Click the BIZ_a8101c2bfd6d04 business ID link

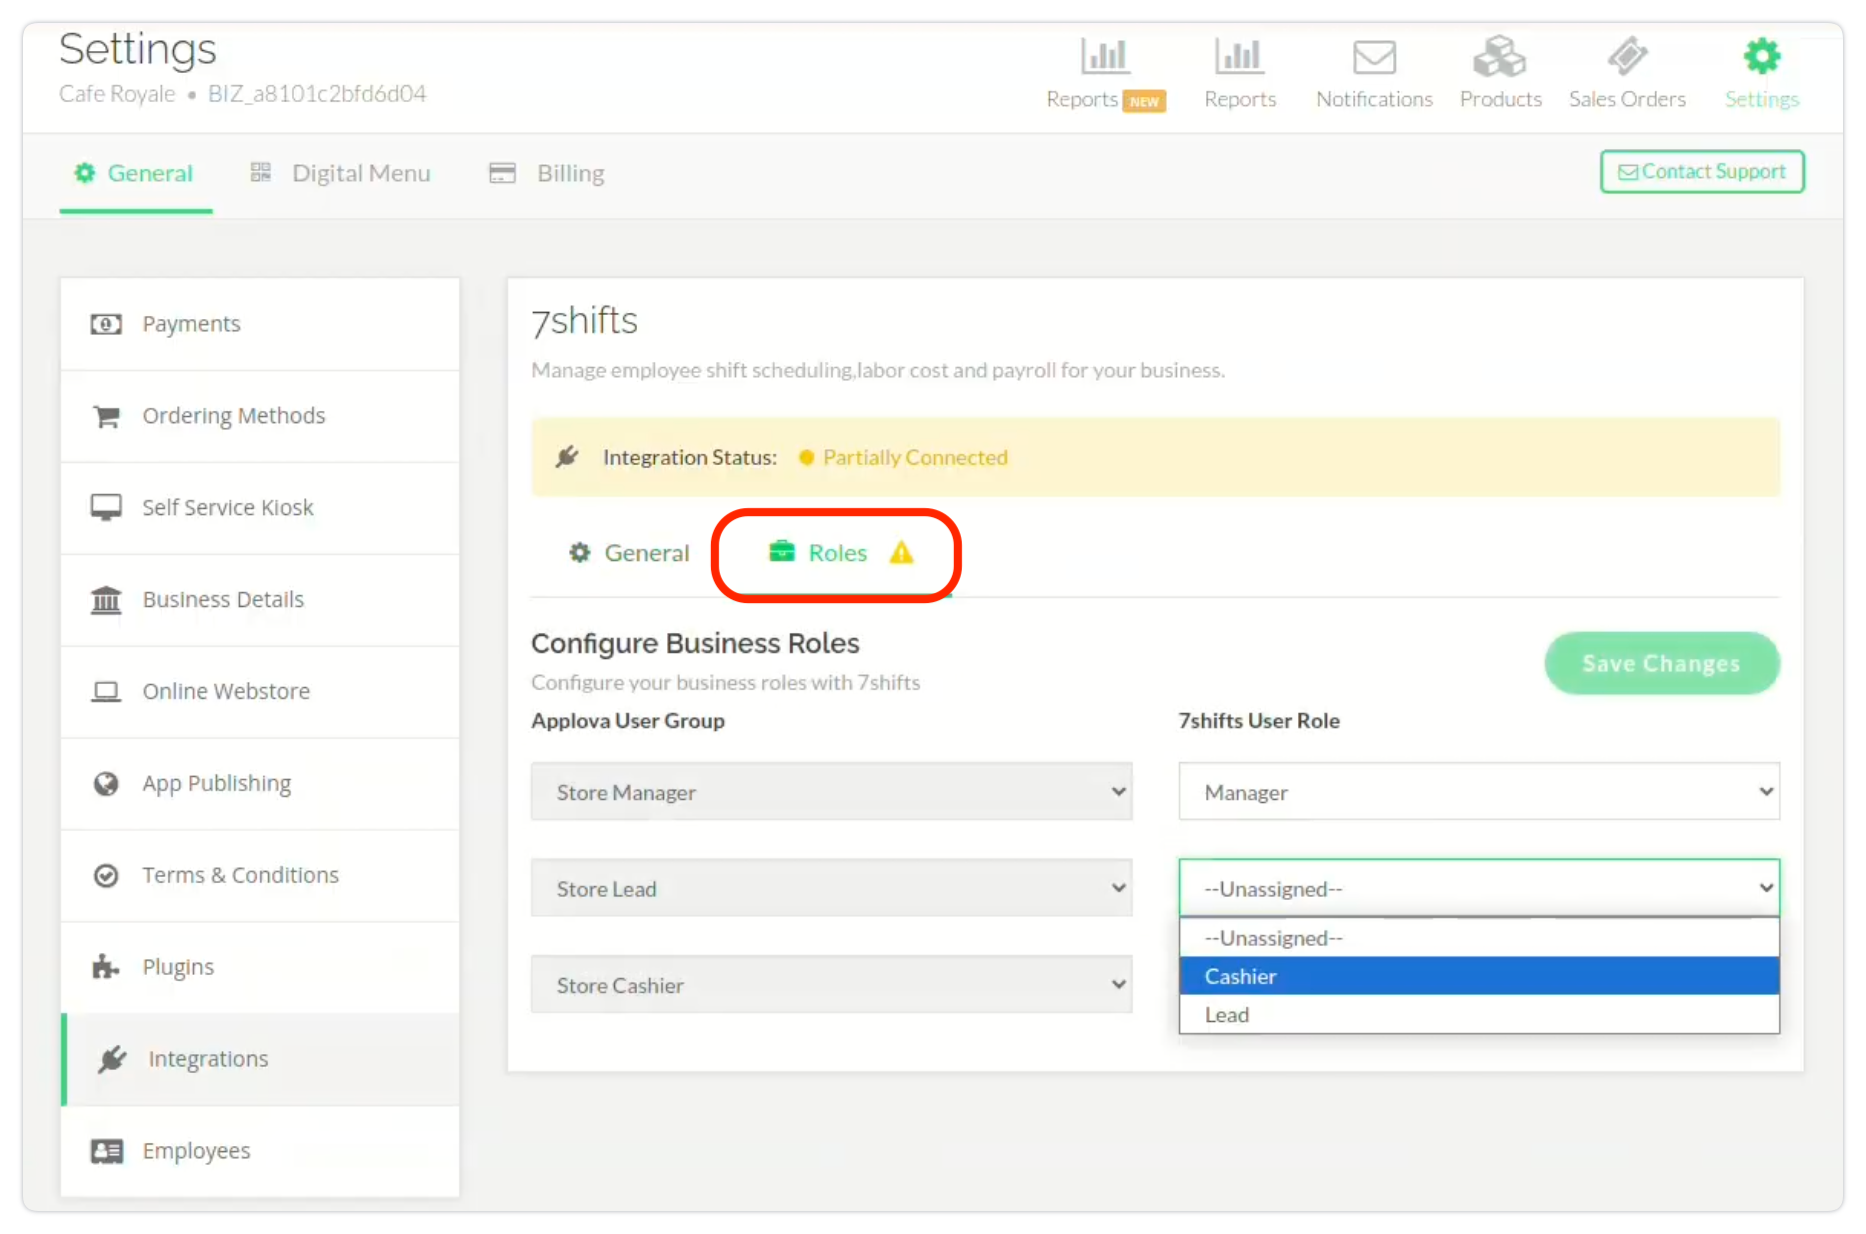tap(317, 94)
